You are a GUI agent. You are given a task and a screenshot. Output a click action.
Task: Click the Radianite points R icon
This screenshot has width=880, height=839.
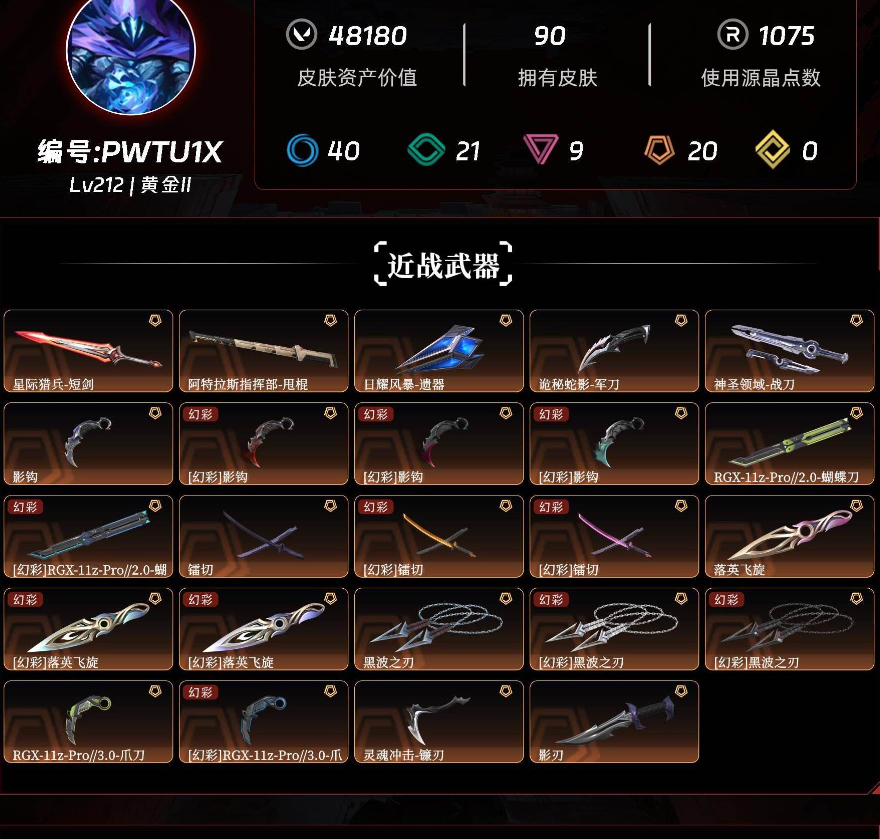732,35
